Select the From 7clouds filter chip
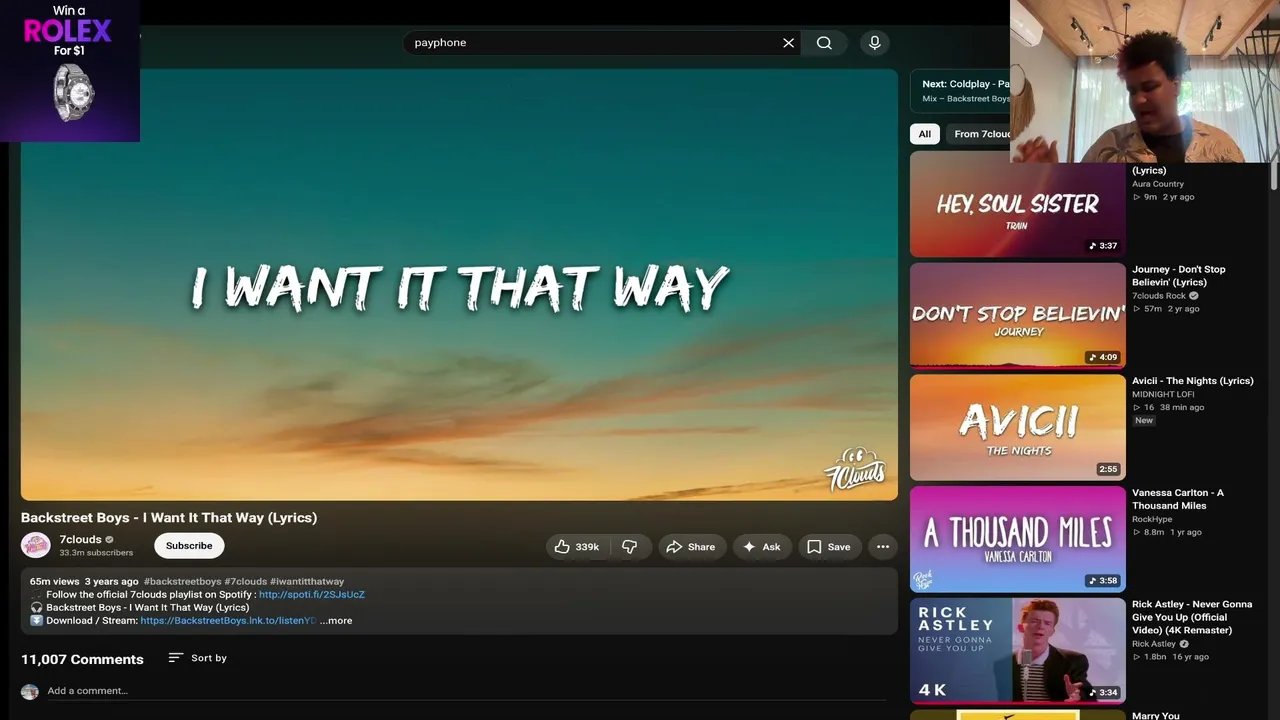Screen dimensions: 1280x720 [980, 134]
